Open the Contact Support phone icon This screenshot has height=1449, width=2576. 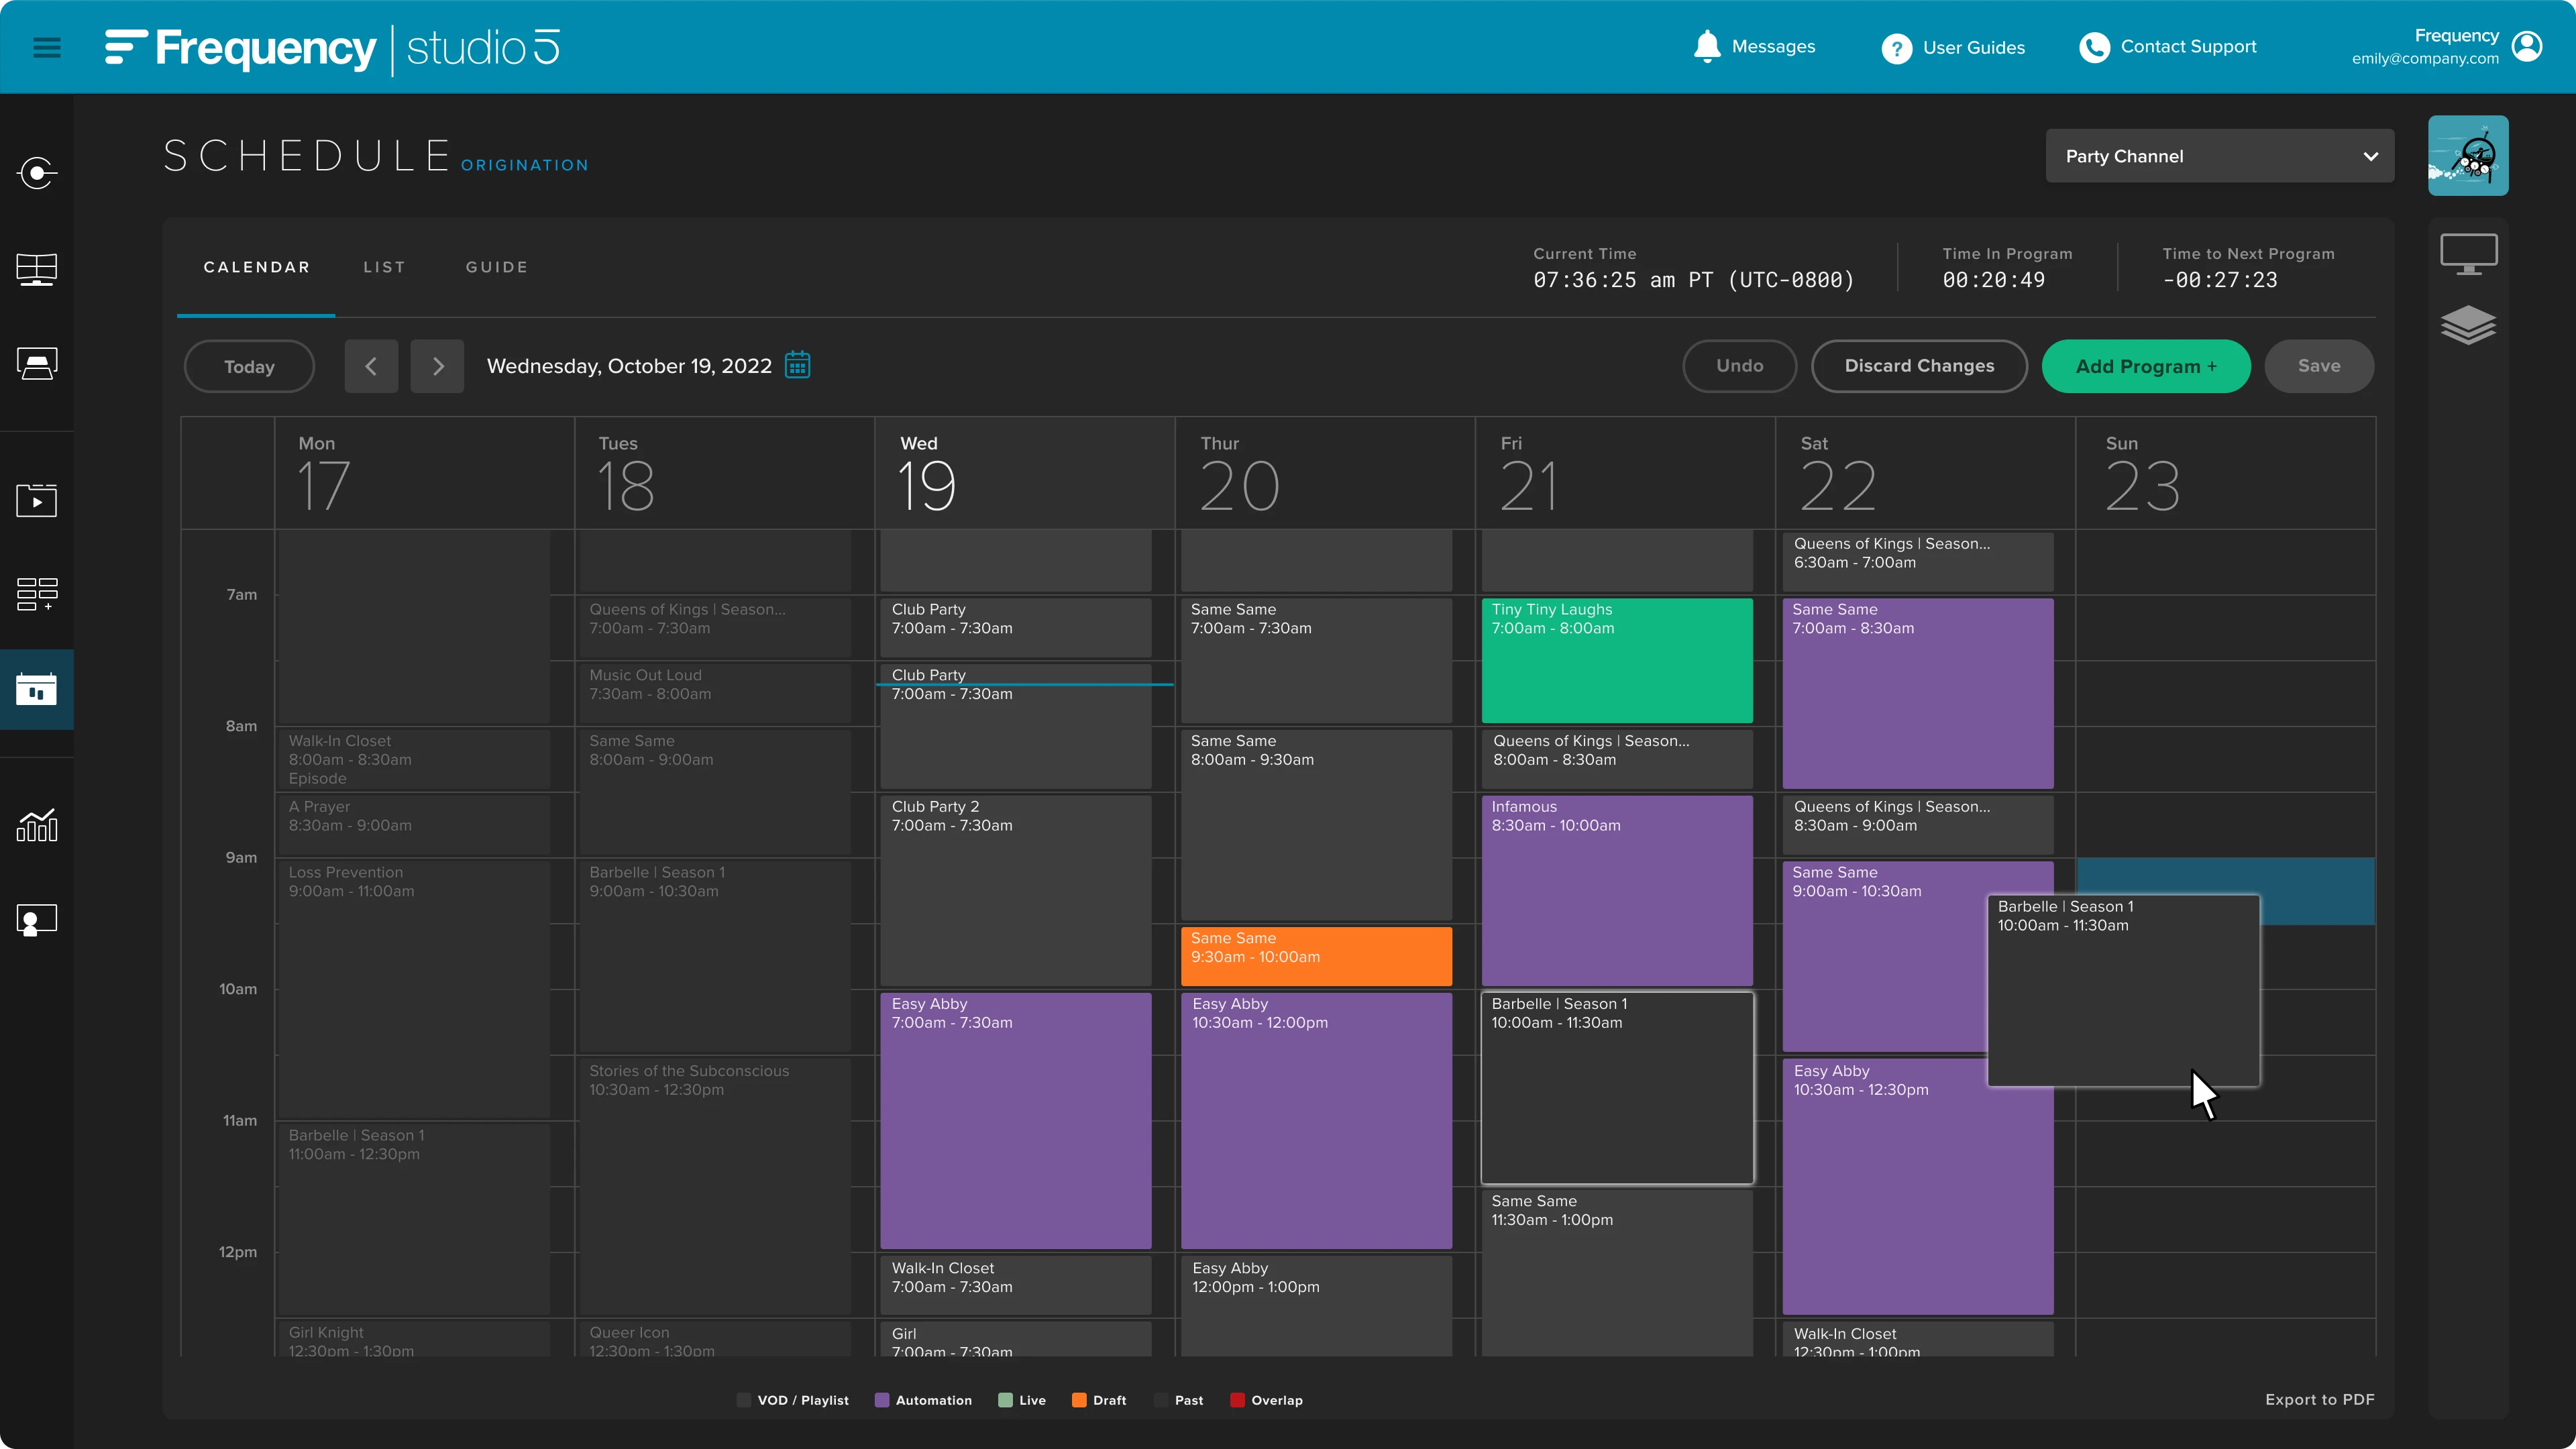tap(2094, 47)
